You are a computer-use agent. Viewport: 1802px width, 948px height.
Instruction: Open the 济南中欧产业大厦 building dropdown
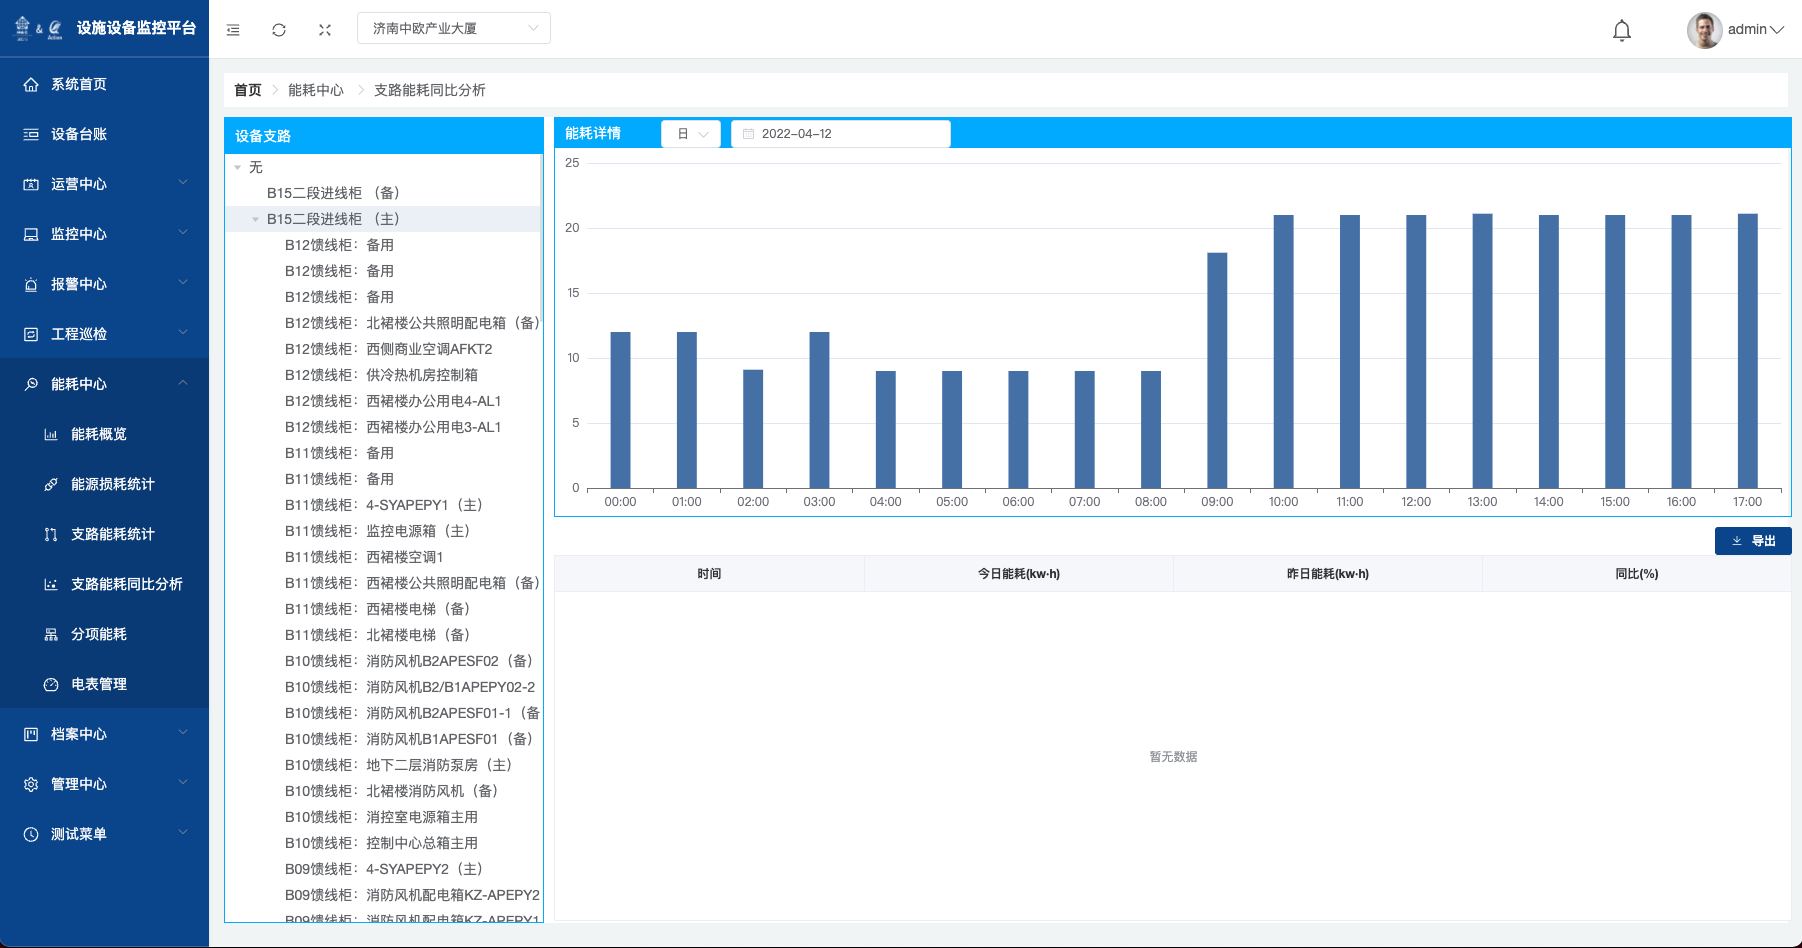[x=453, y=28]
